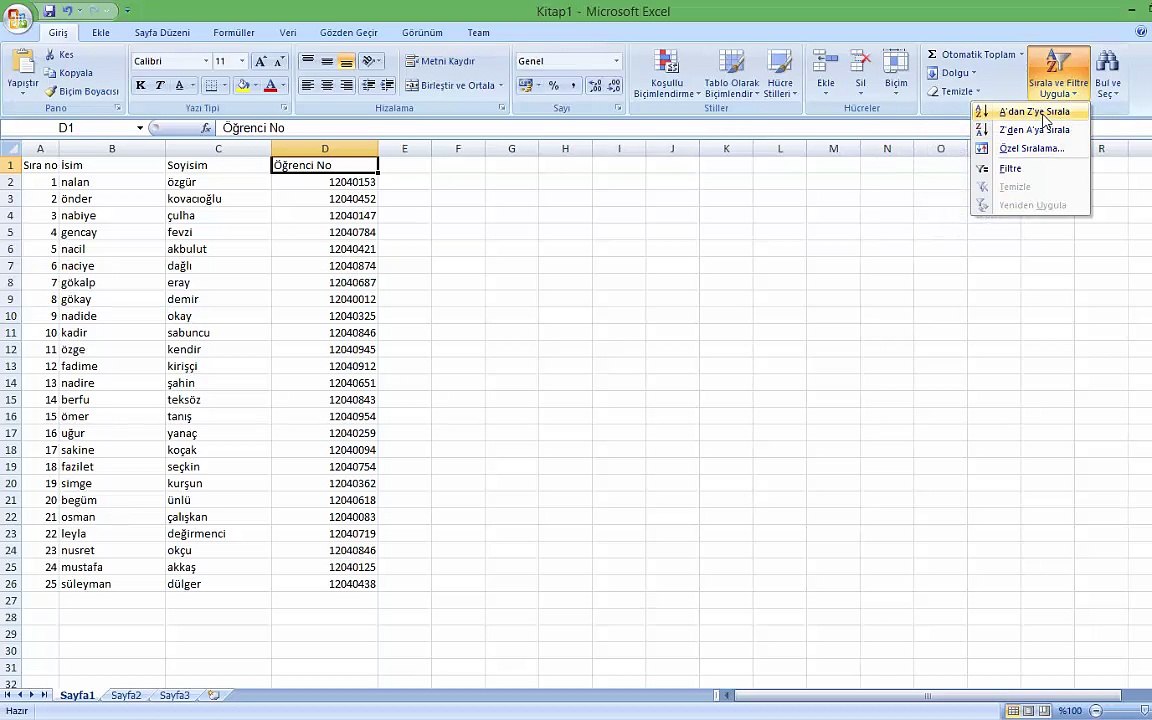Undo the last action in quick access toolbar
This screenshot has height=720, width=1152.
coord(68,11)
